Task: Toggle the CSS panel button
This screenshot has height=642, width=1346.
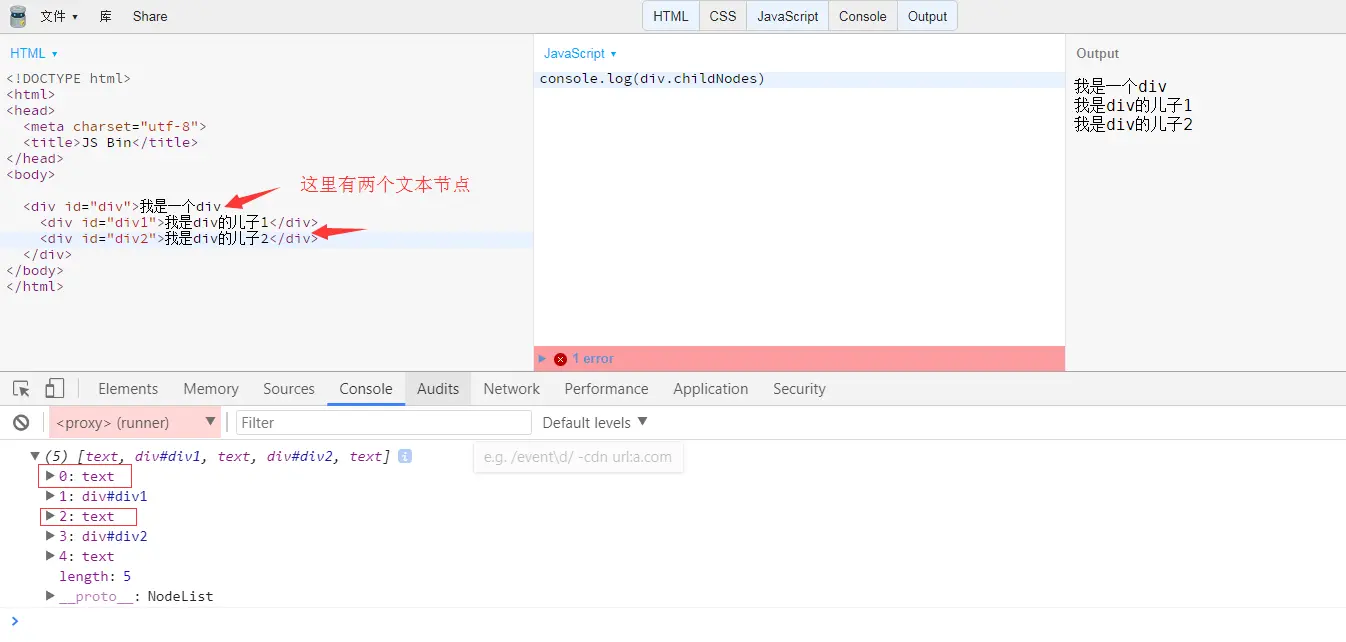Action: (723, 16)
